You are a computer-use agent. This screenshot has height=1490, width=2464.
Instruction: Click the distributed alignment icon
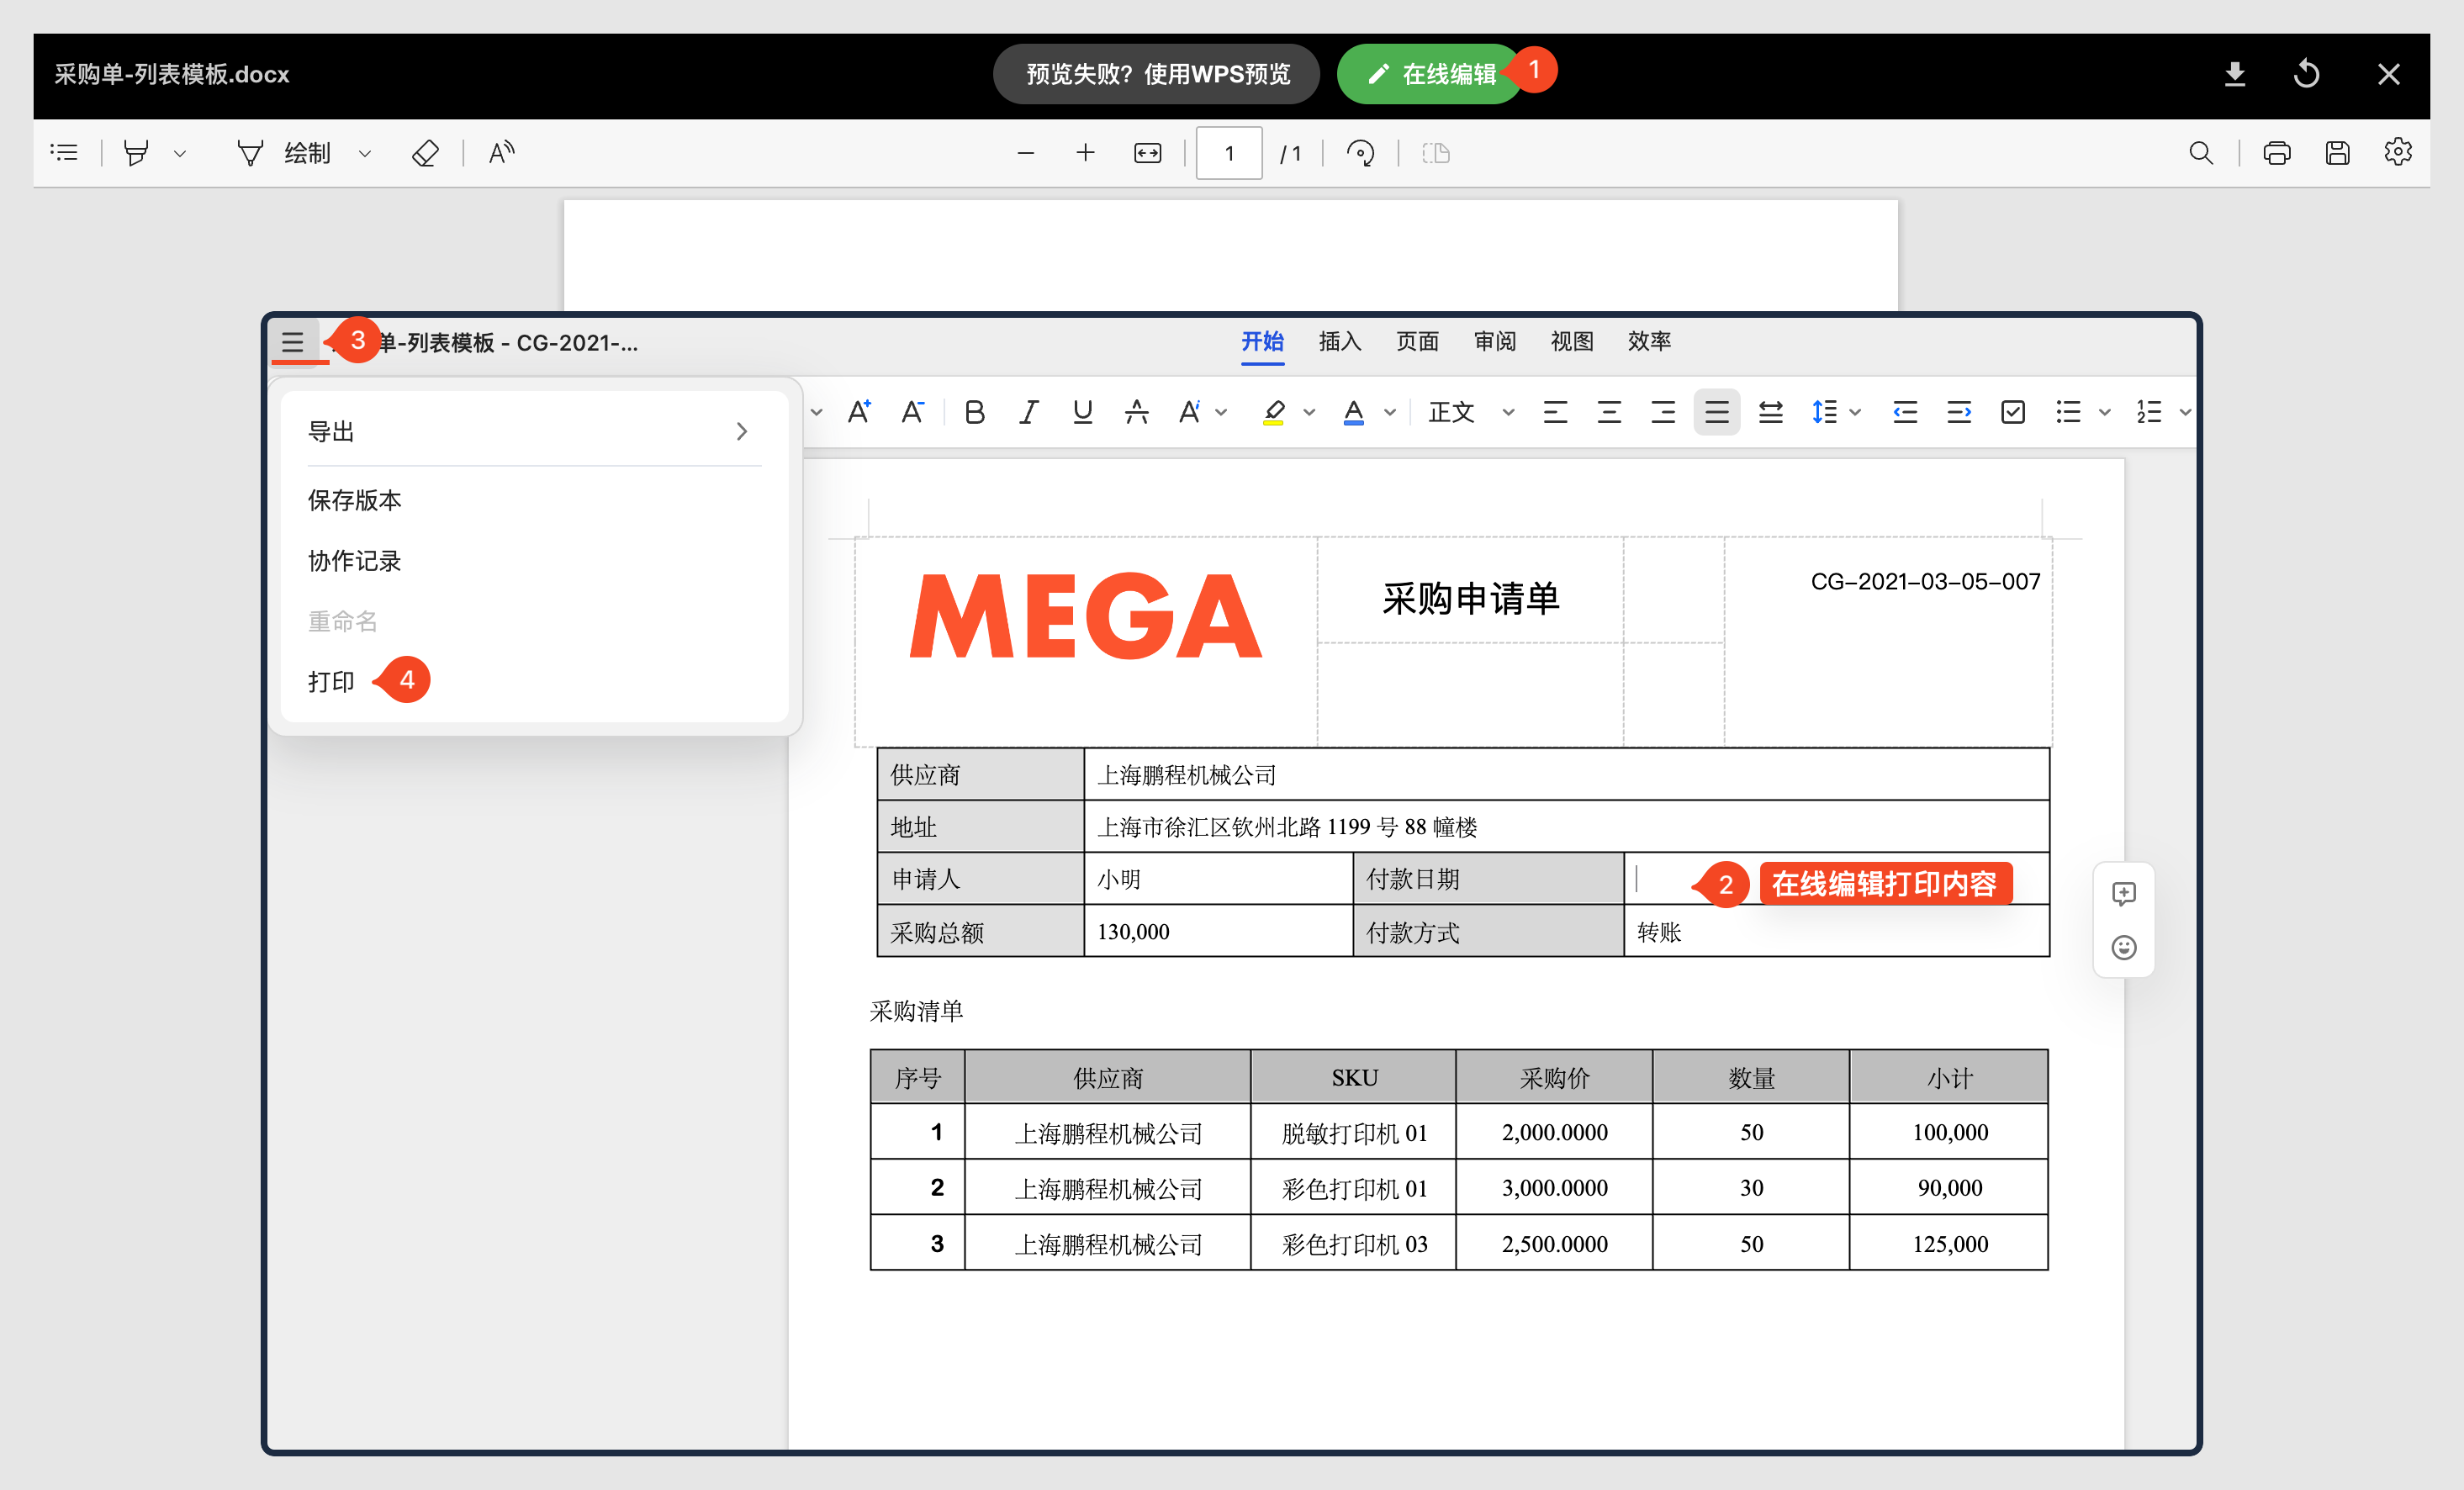click(1771, 412)
